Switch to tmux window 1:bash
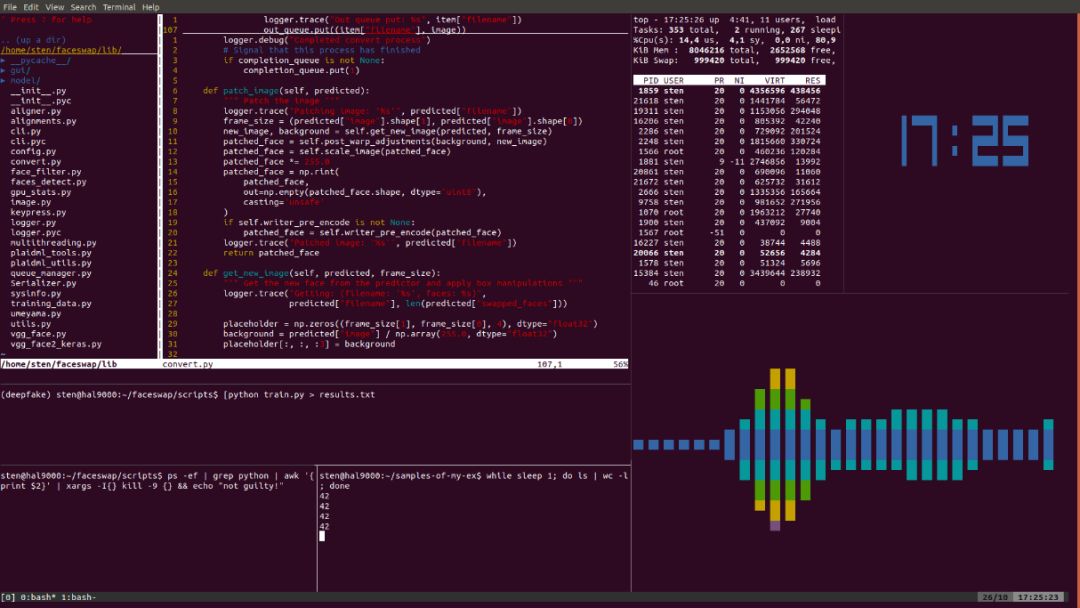1080x608 pixels. (x=77, y=597)
